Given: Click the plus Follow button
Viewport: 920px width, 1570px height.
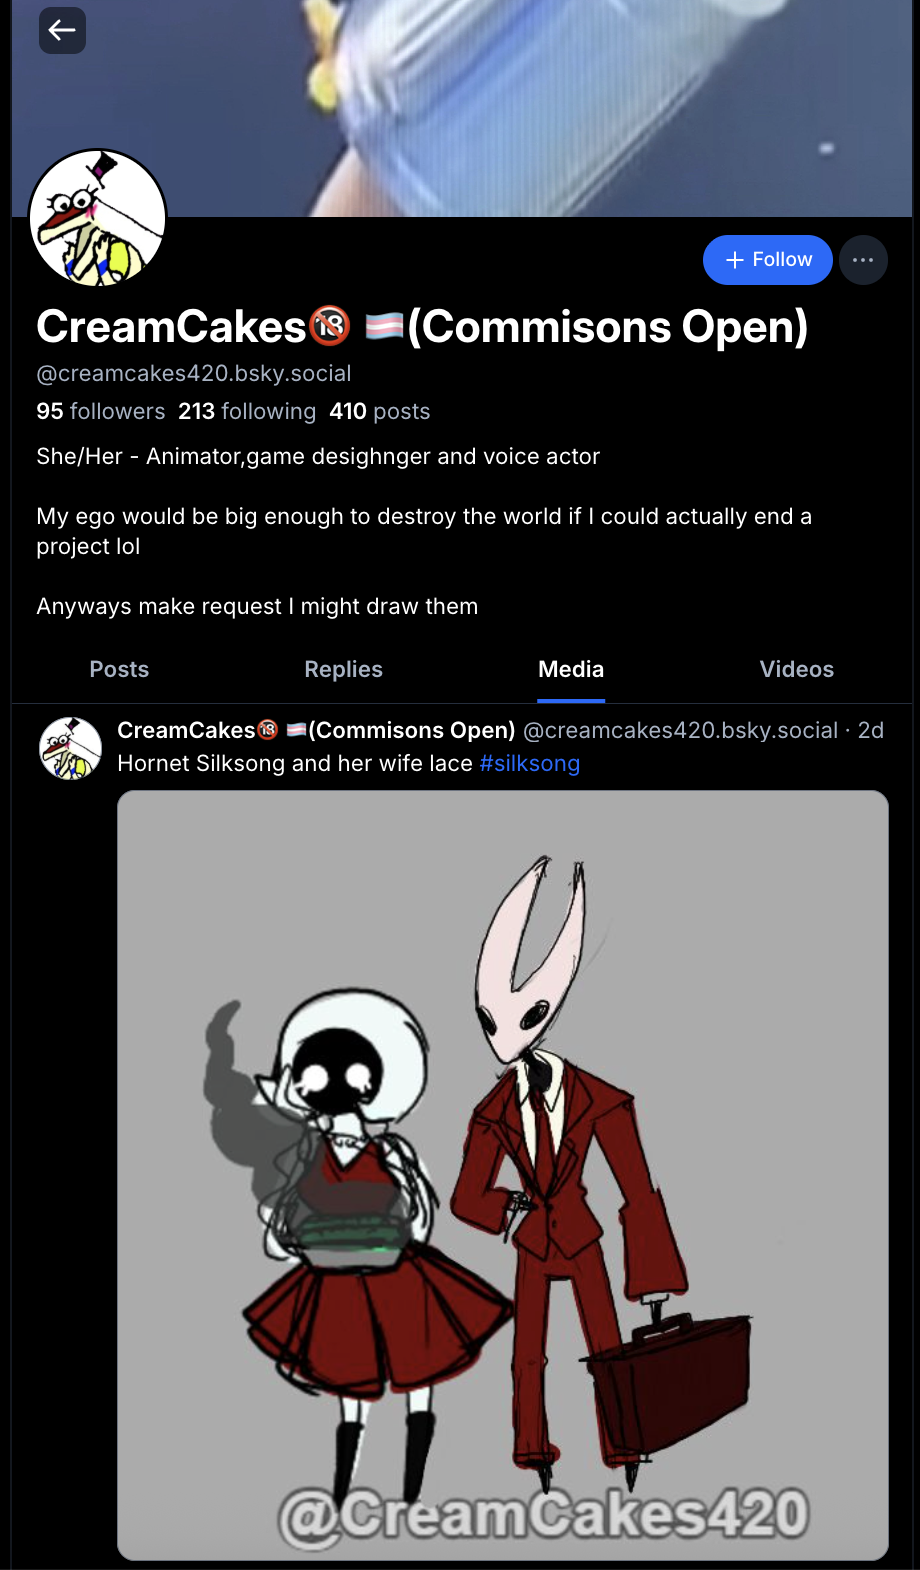Looking at the screenshot, I should (767, 260).
